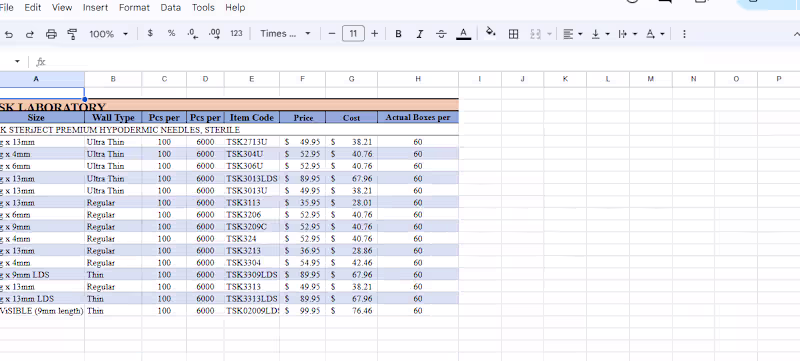Viewport: 800px width, 361px height.
Task: Open vertical align dropdown
Action: tap(601, 34)
